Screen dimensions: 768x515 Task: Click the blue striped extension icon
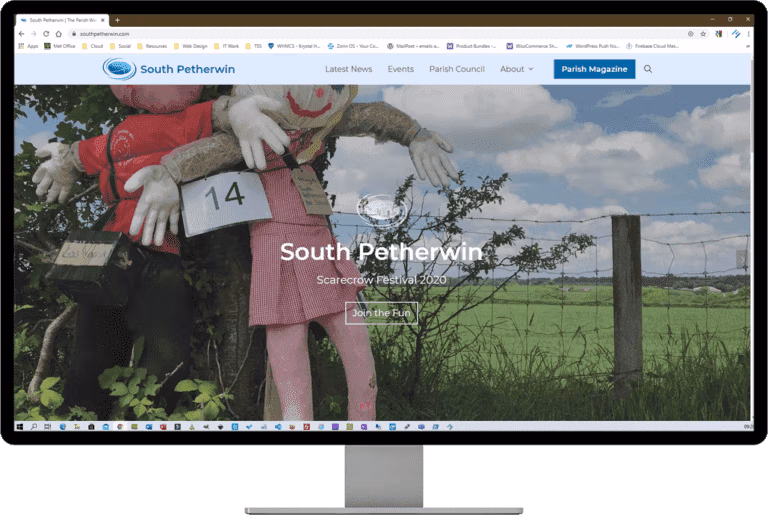[736, 34]
